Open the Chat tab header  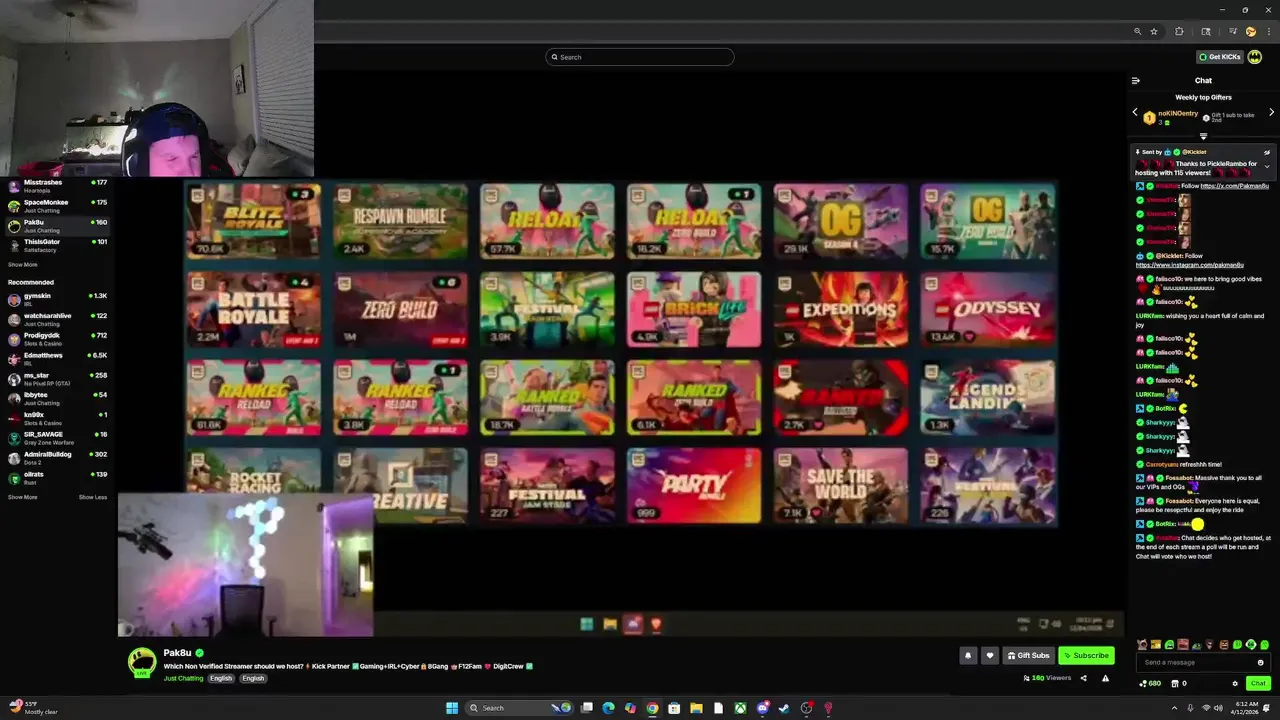(1203, 81)
